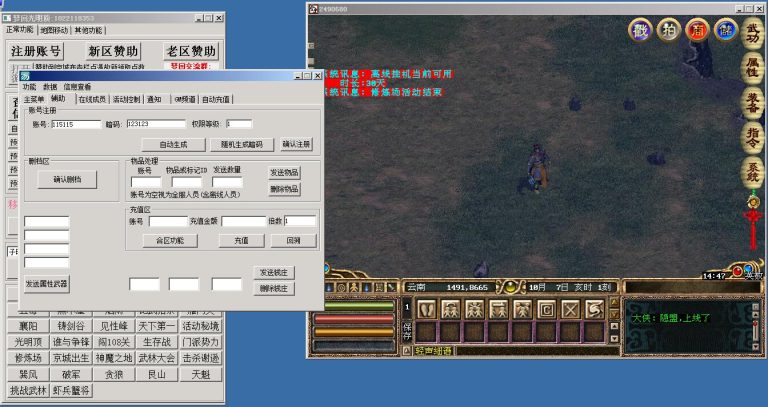The image size is (768, 407).
Task: Click the second hotbar icon with two figures
Action: [x=450, y=309]
